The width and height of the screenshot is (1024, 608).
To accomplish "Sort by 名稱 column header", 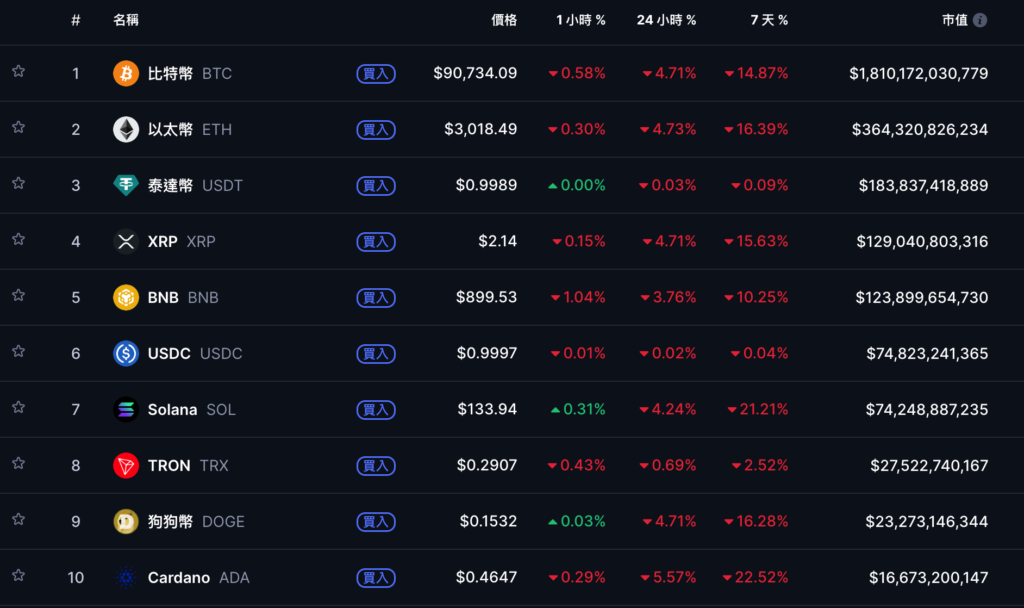I will click(126, 20).
